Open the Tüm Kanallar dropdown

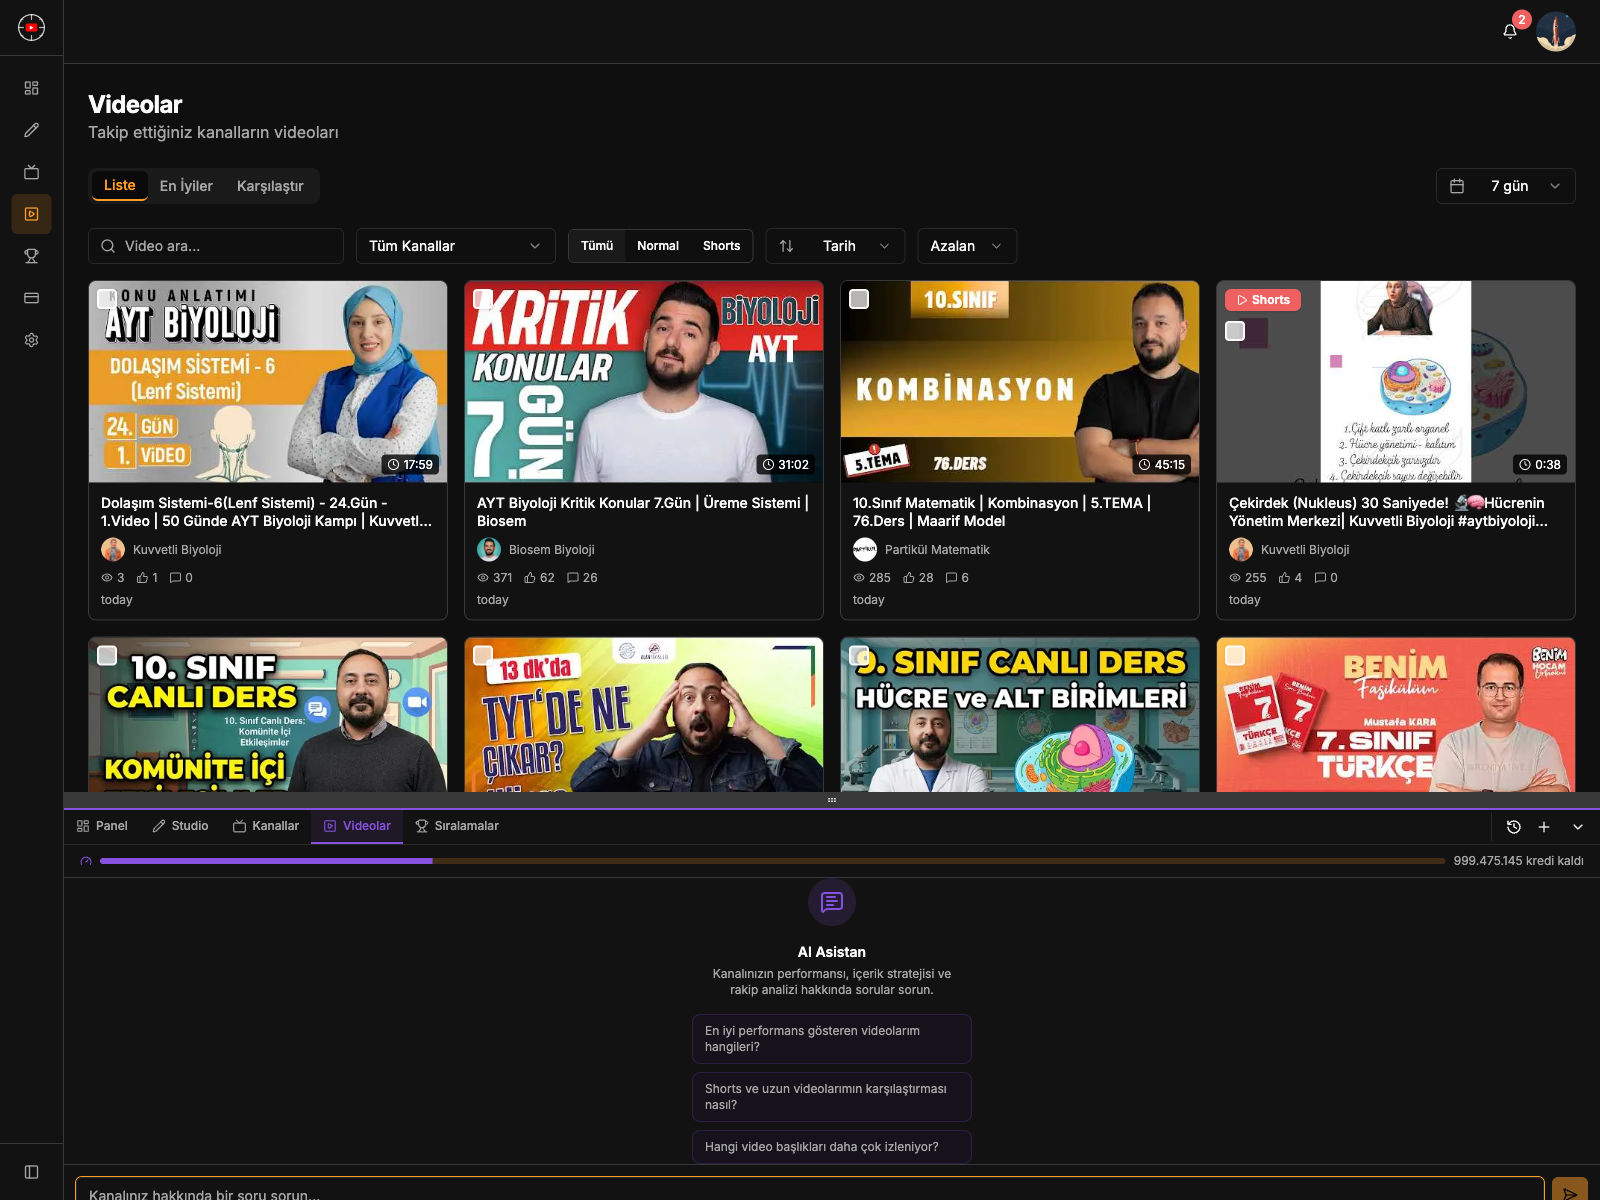(x=456, y=246)
